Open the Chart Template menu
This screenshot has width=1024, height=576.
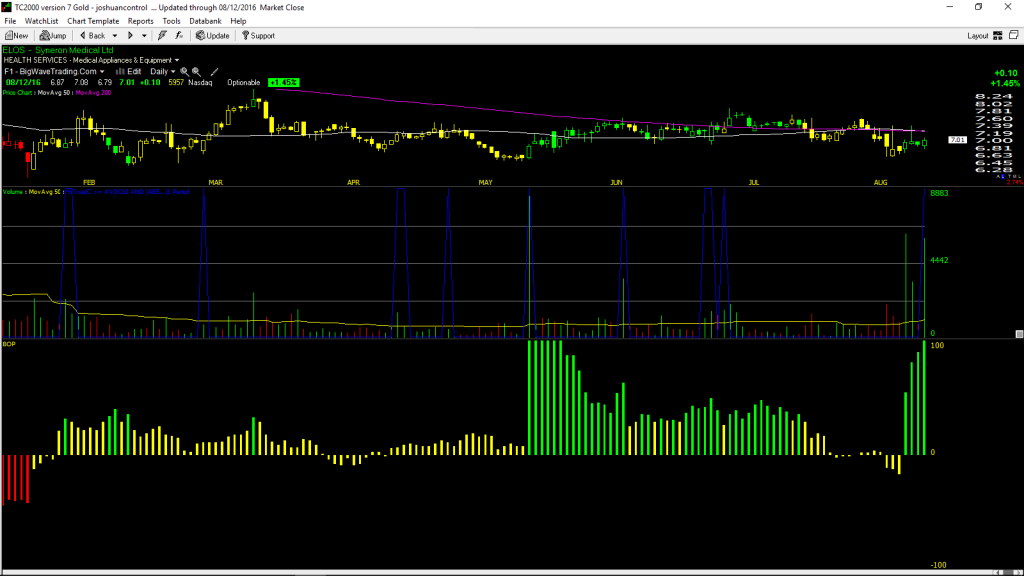(x=93, y=21)
